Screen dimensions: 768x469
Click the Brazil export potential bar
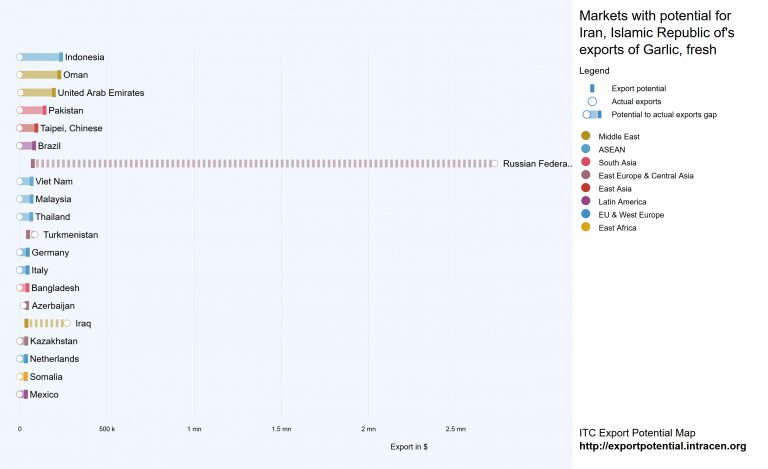pos(26,146)
